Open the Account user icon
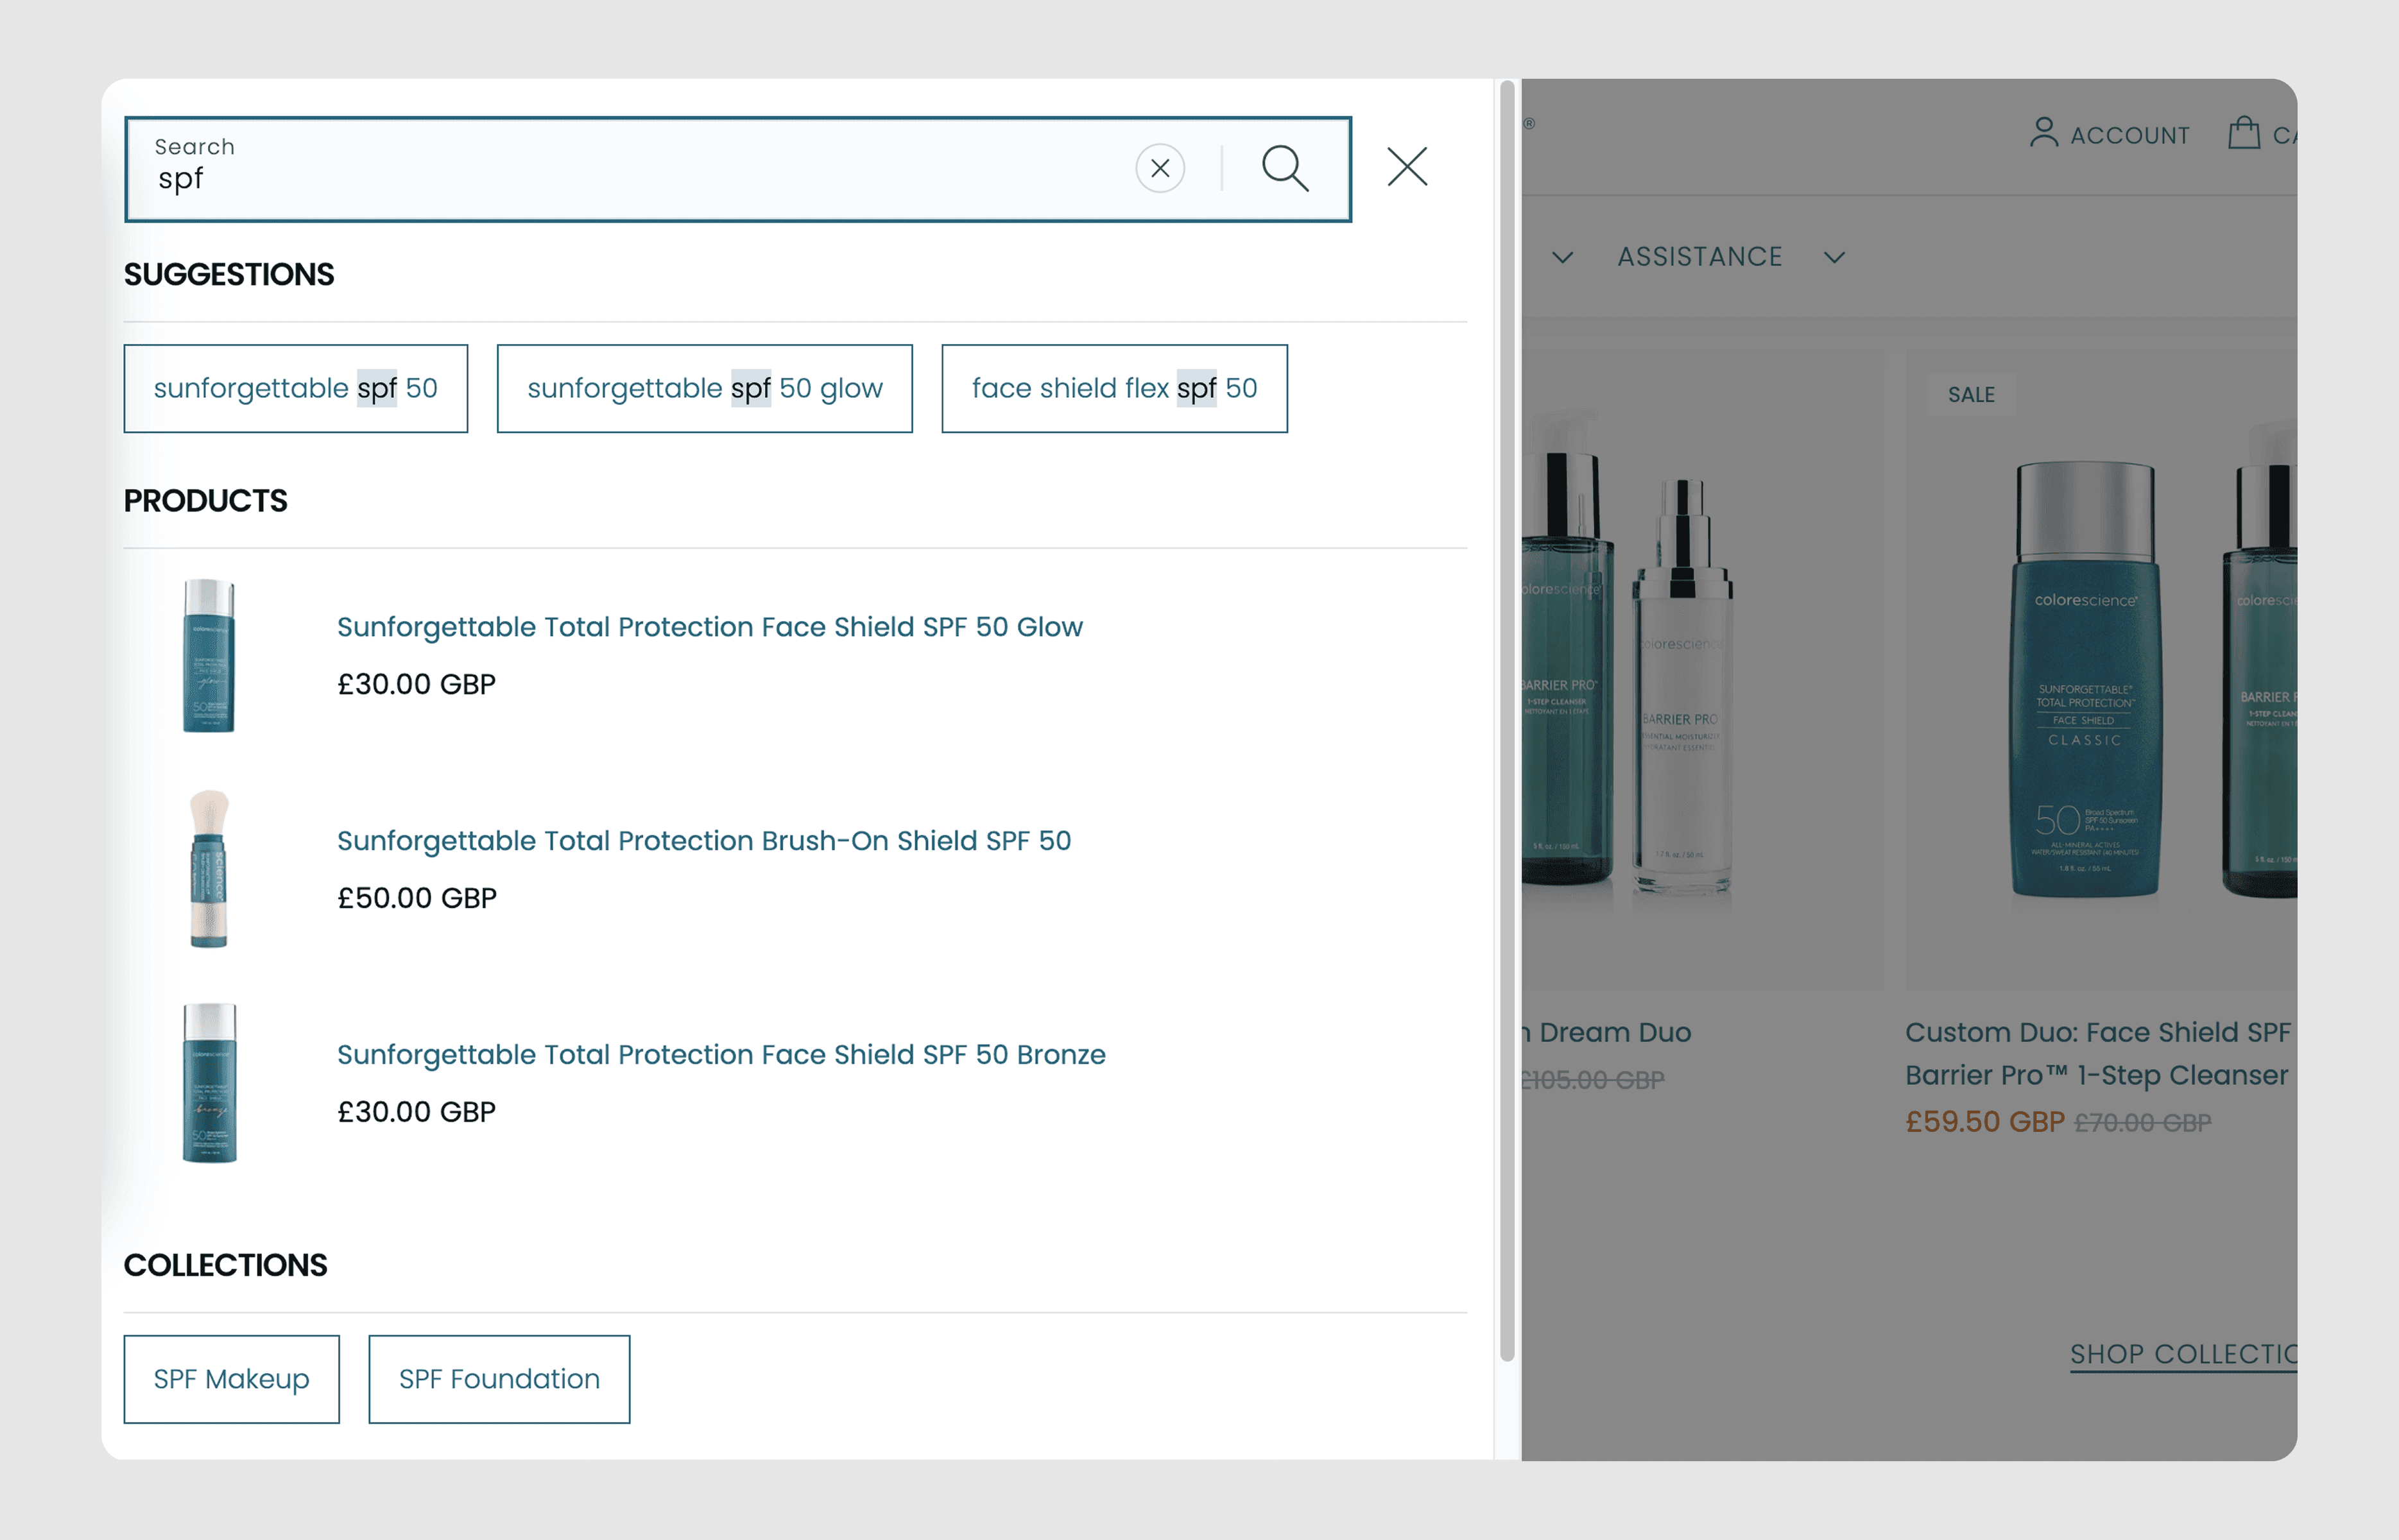This screenshot has height=1540, width=2399. pyautogui.click(x=2044, y=132)
